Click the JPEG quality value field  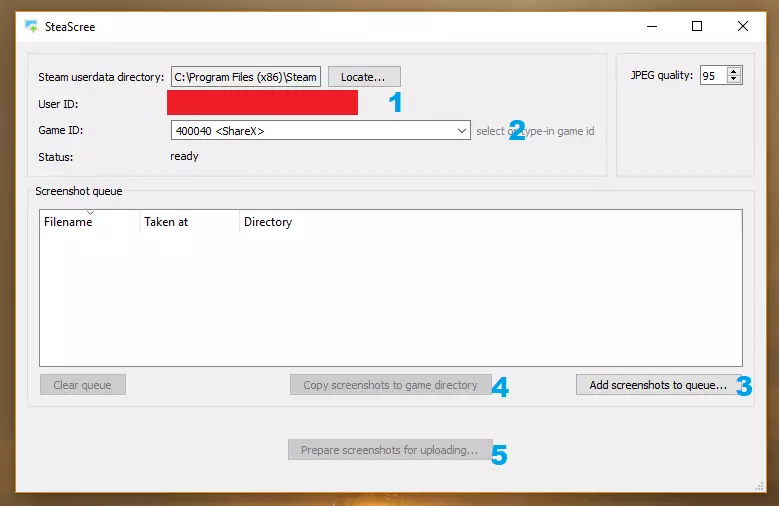click(x=713, y=76)
